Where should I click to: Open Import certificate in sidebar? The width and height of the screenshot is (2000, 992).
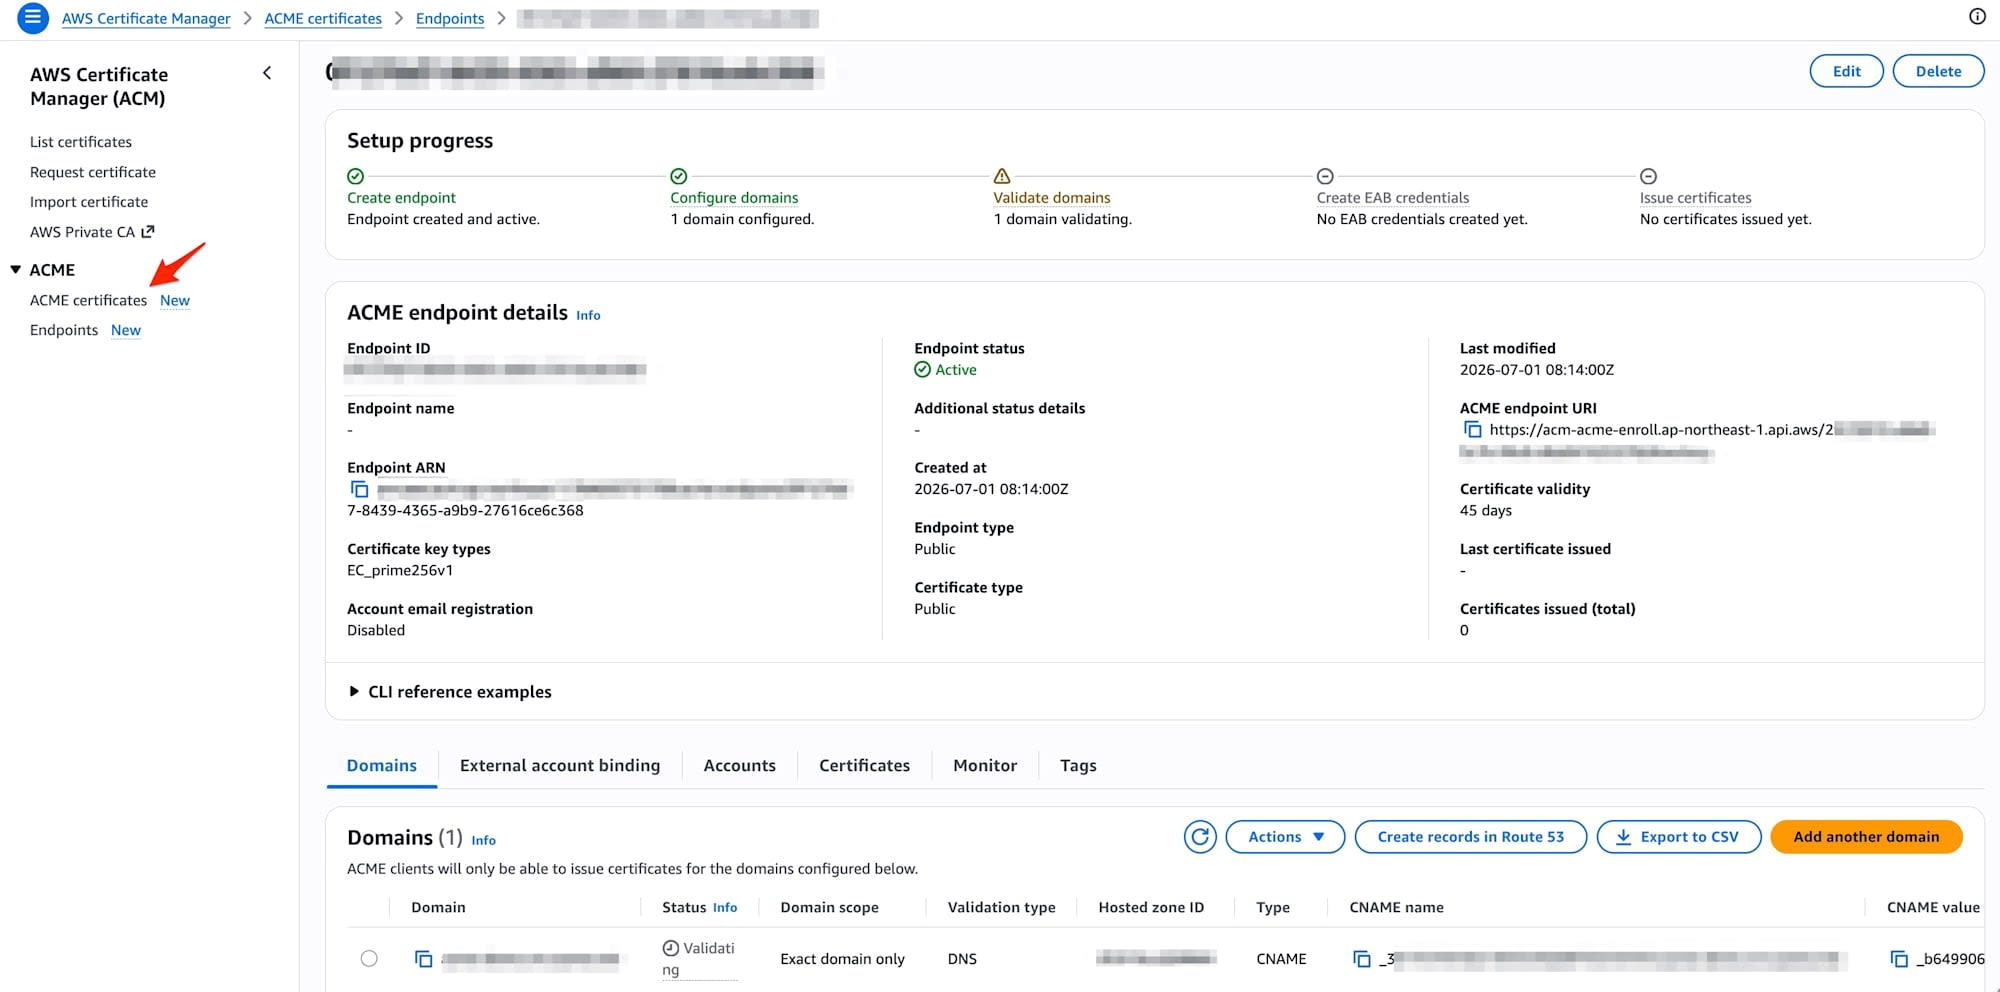pos(89,202)
